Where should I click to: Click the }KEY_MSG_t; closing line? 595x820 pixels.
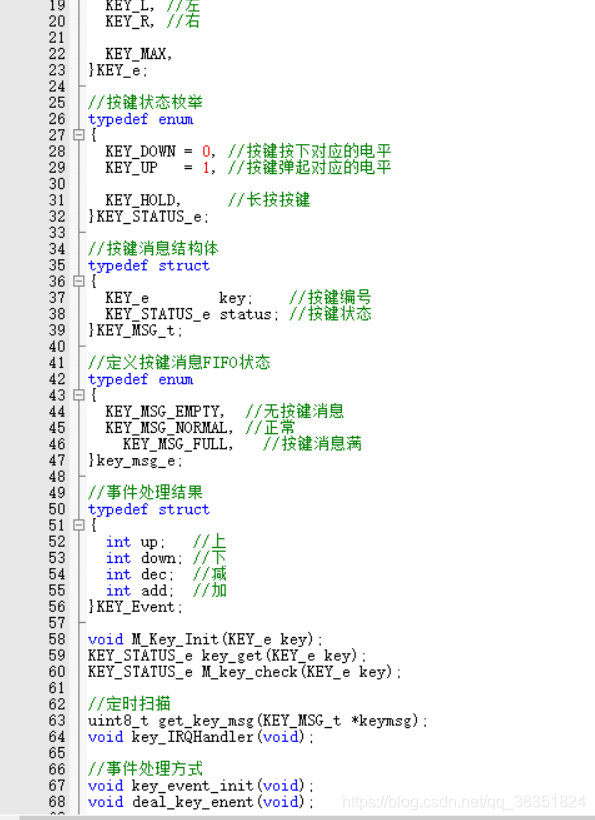136,331
